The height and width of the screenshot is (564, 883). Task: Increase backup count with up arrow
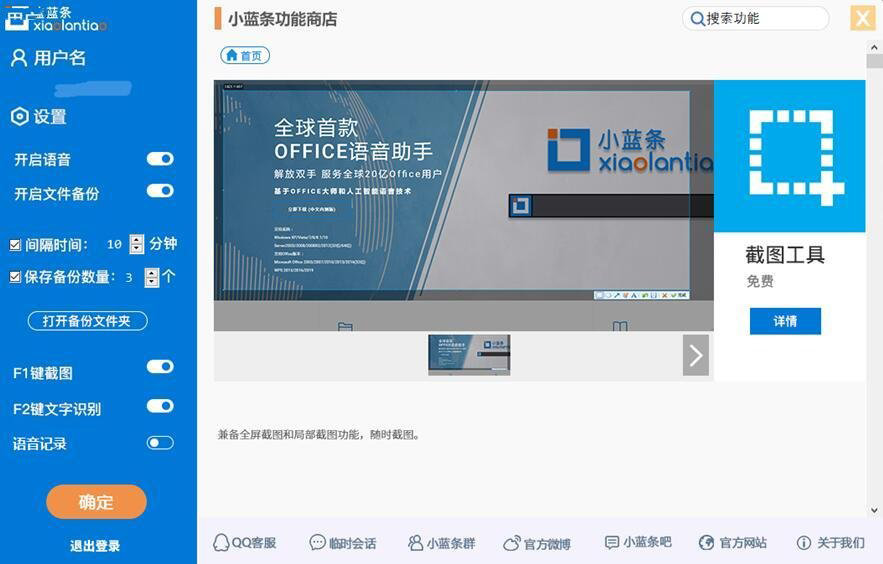point(151,272)
